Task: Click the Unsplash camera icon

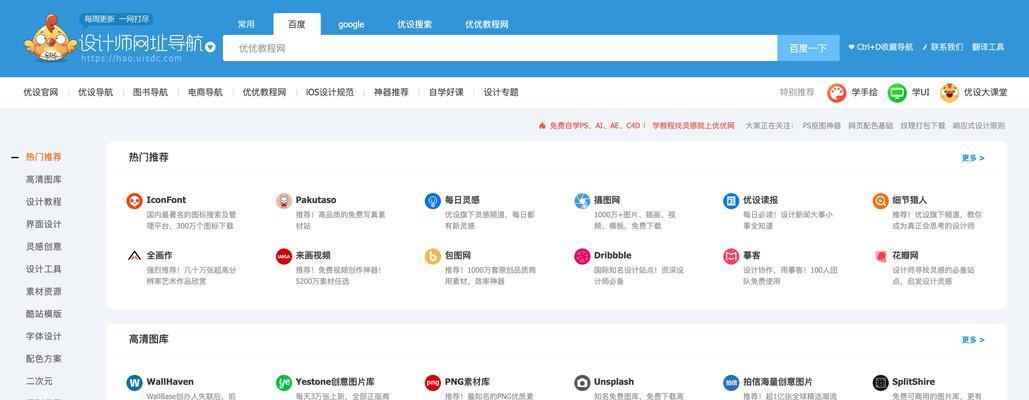Action: click(x=582, y=382)
